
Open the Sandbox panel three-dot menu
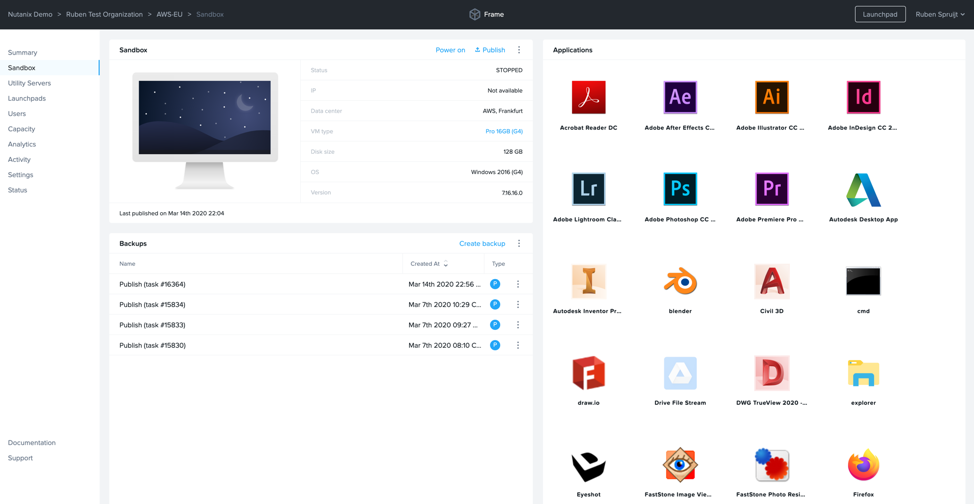519,50
